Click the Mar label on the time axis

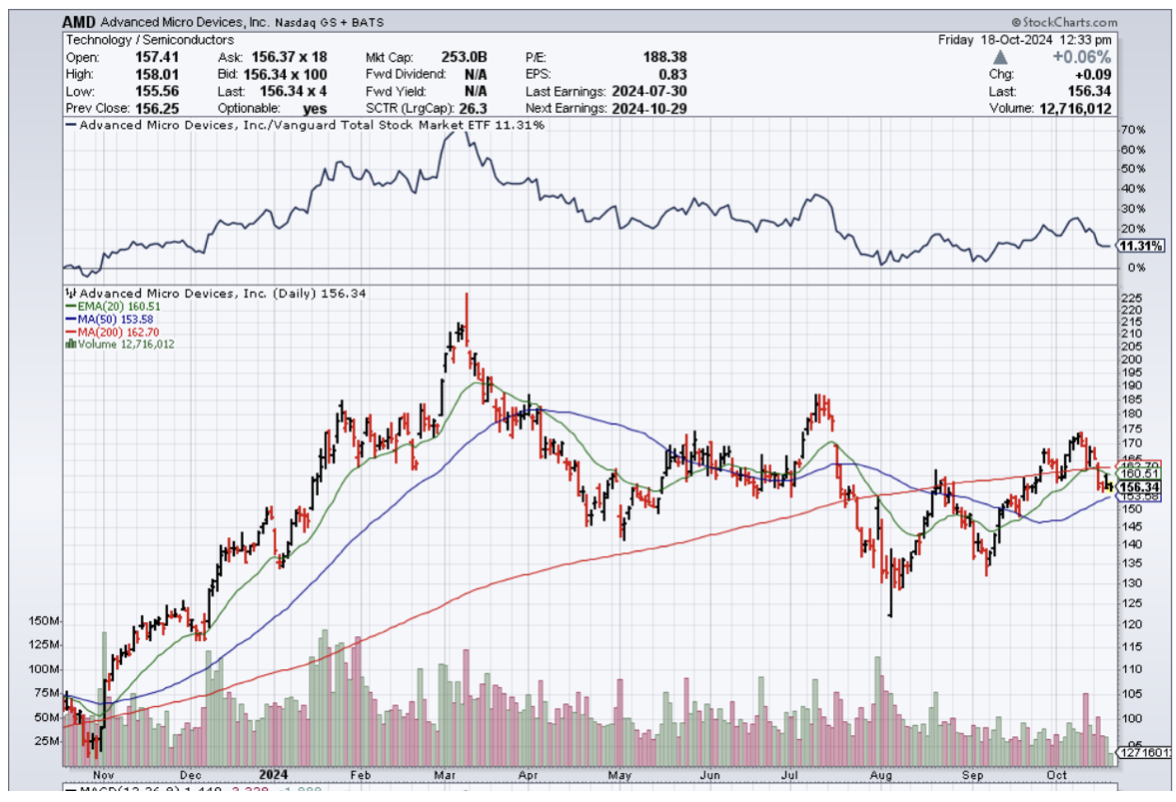click(446, 775)
